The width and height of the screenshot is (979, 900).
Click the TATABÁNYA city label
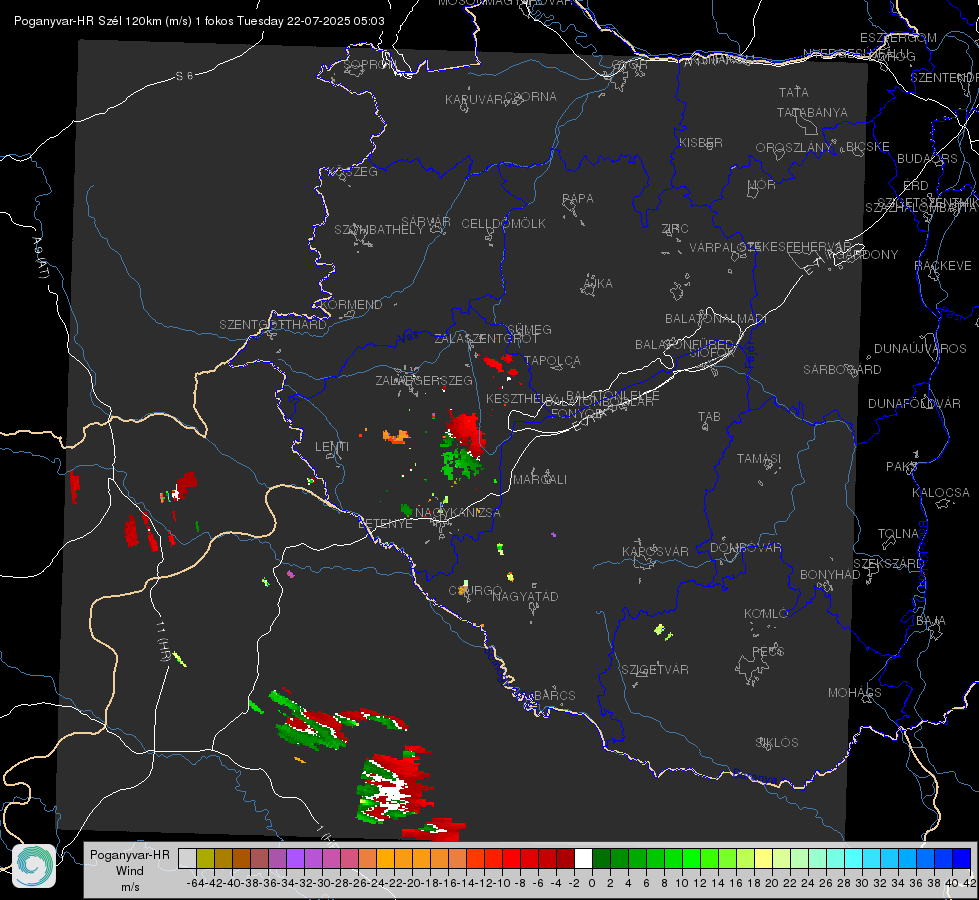click(812, 113)
